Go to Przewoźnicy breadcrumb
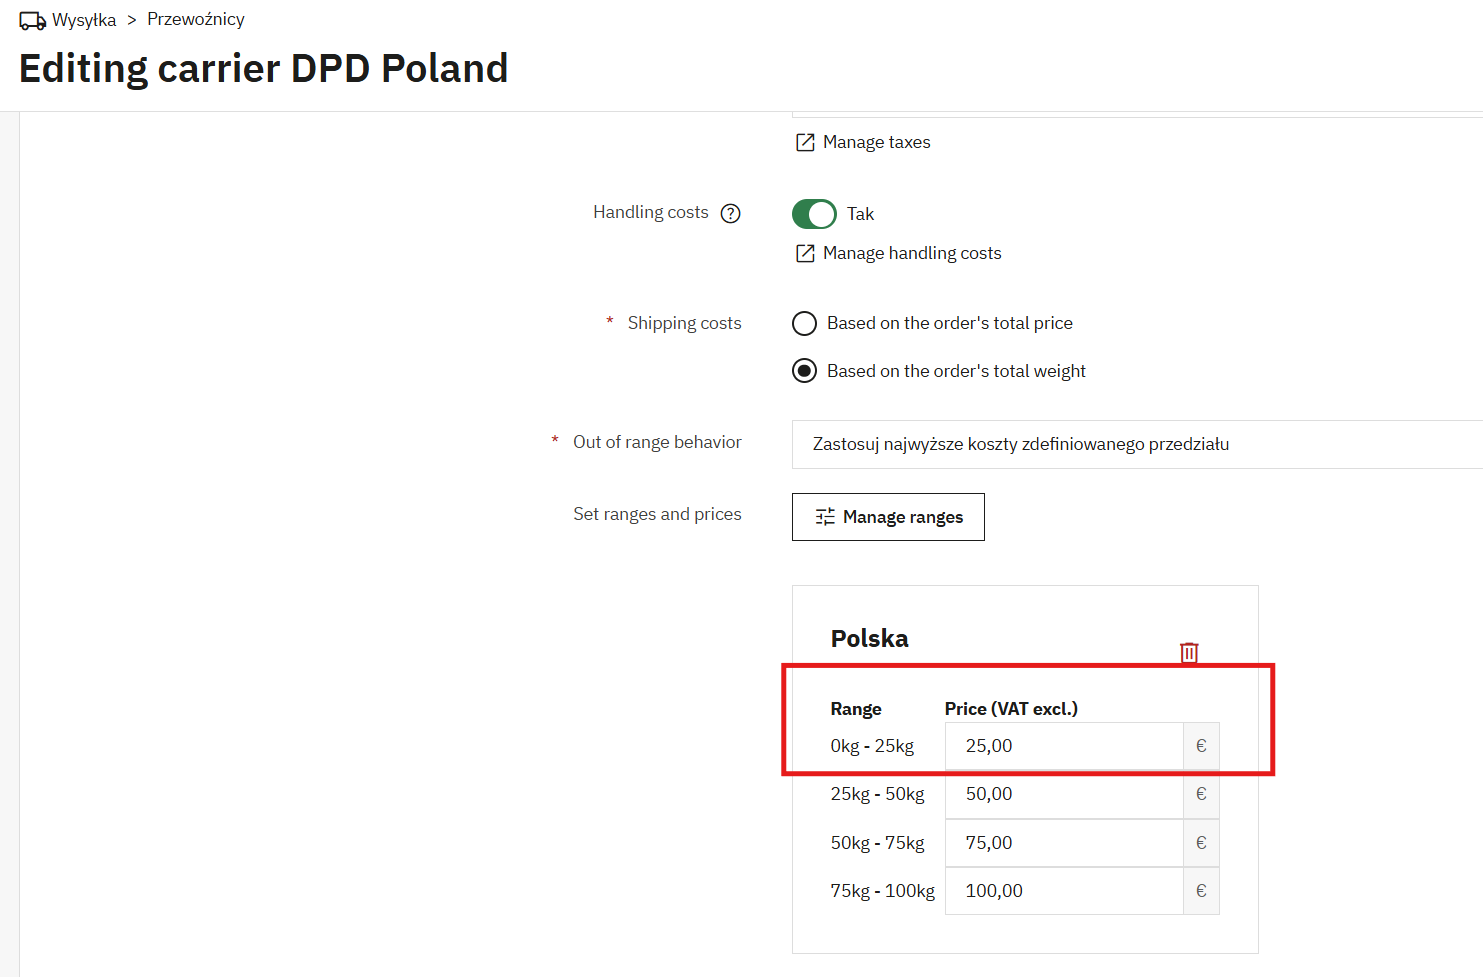Screen dimensions: 1483x977 (x=196, y=19)
